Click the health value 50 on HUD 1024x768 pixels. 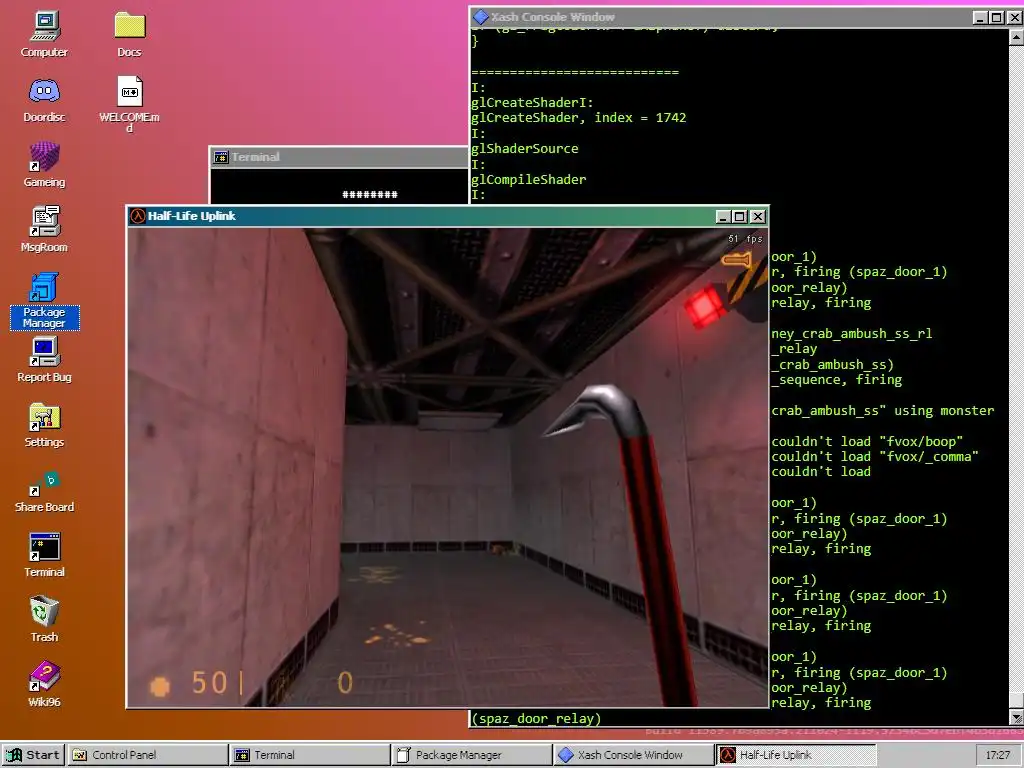[x=209, y=683]
